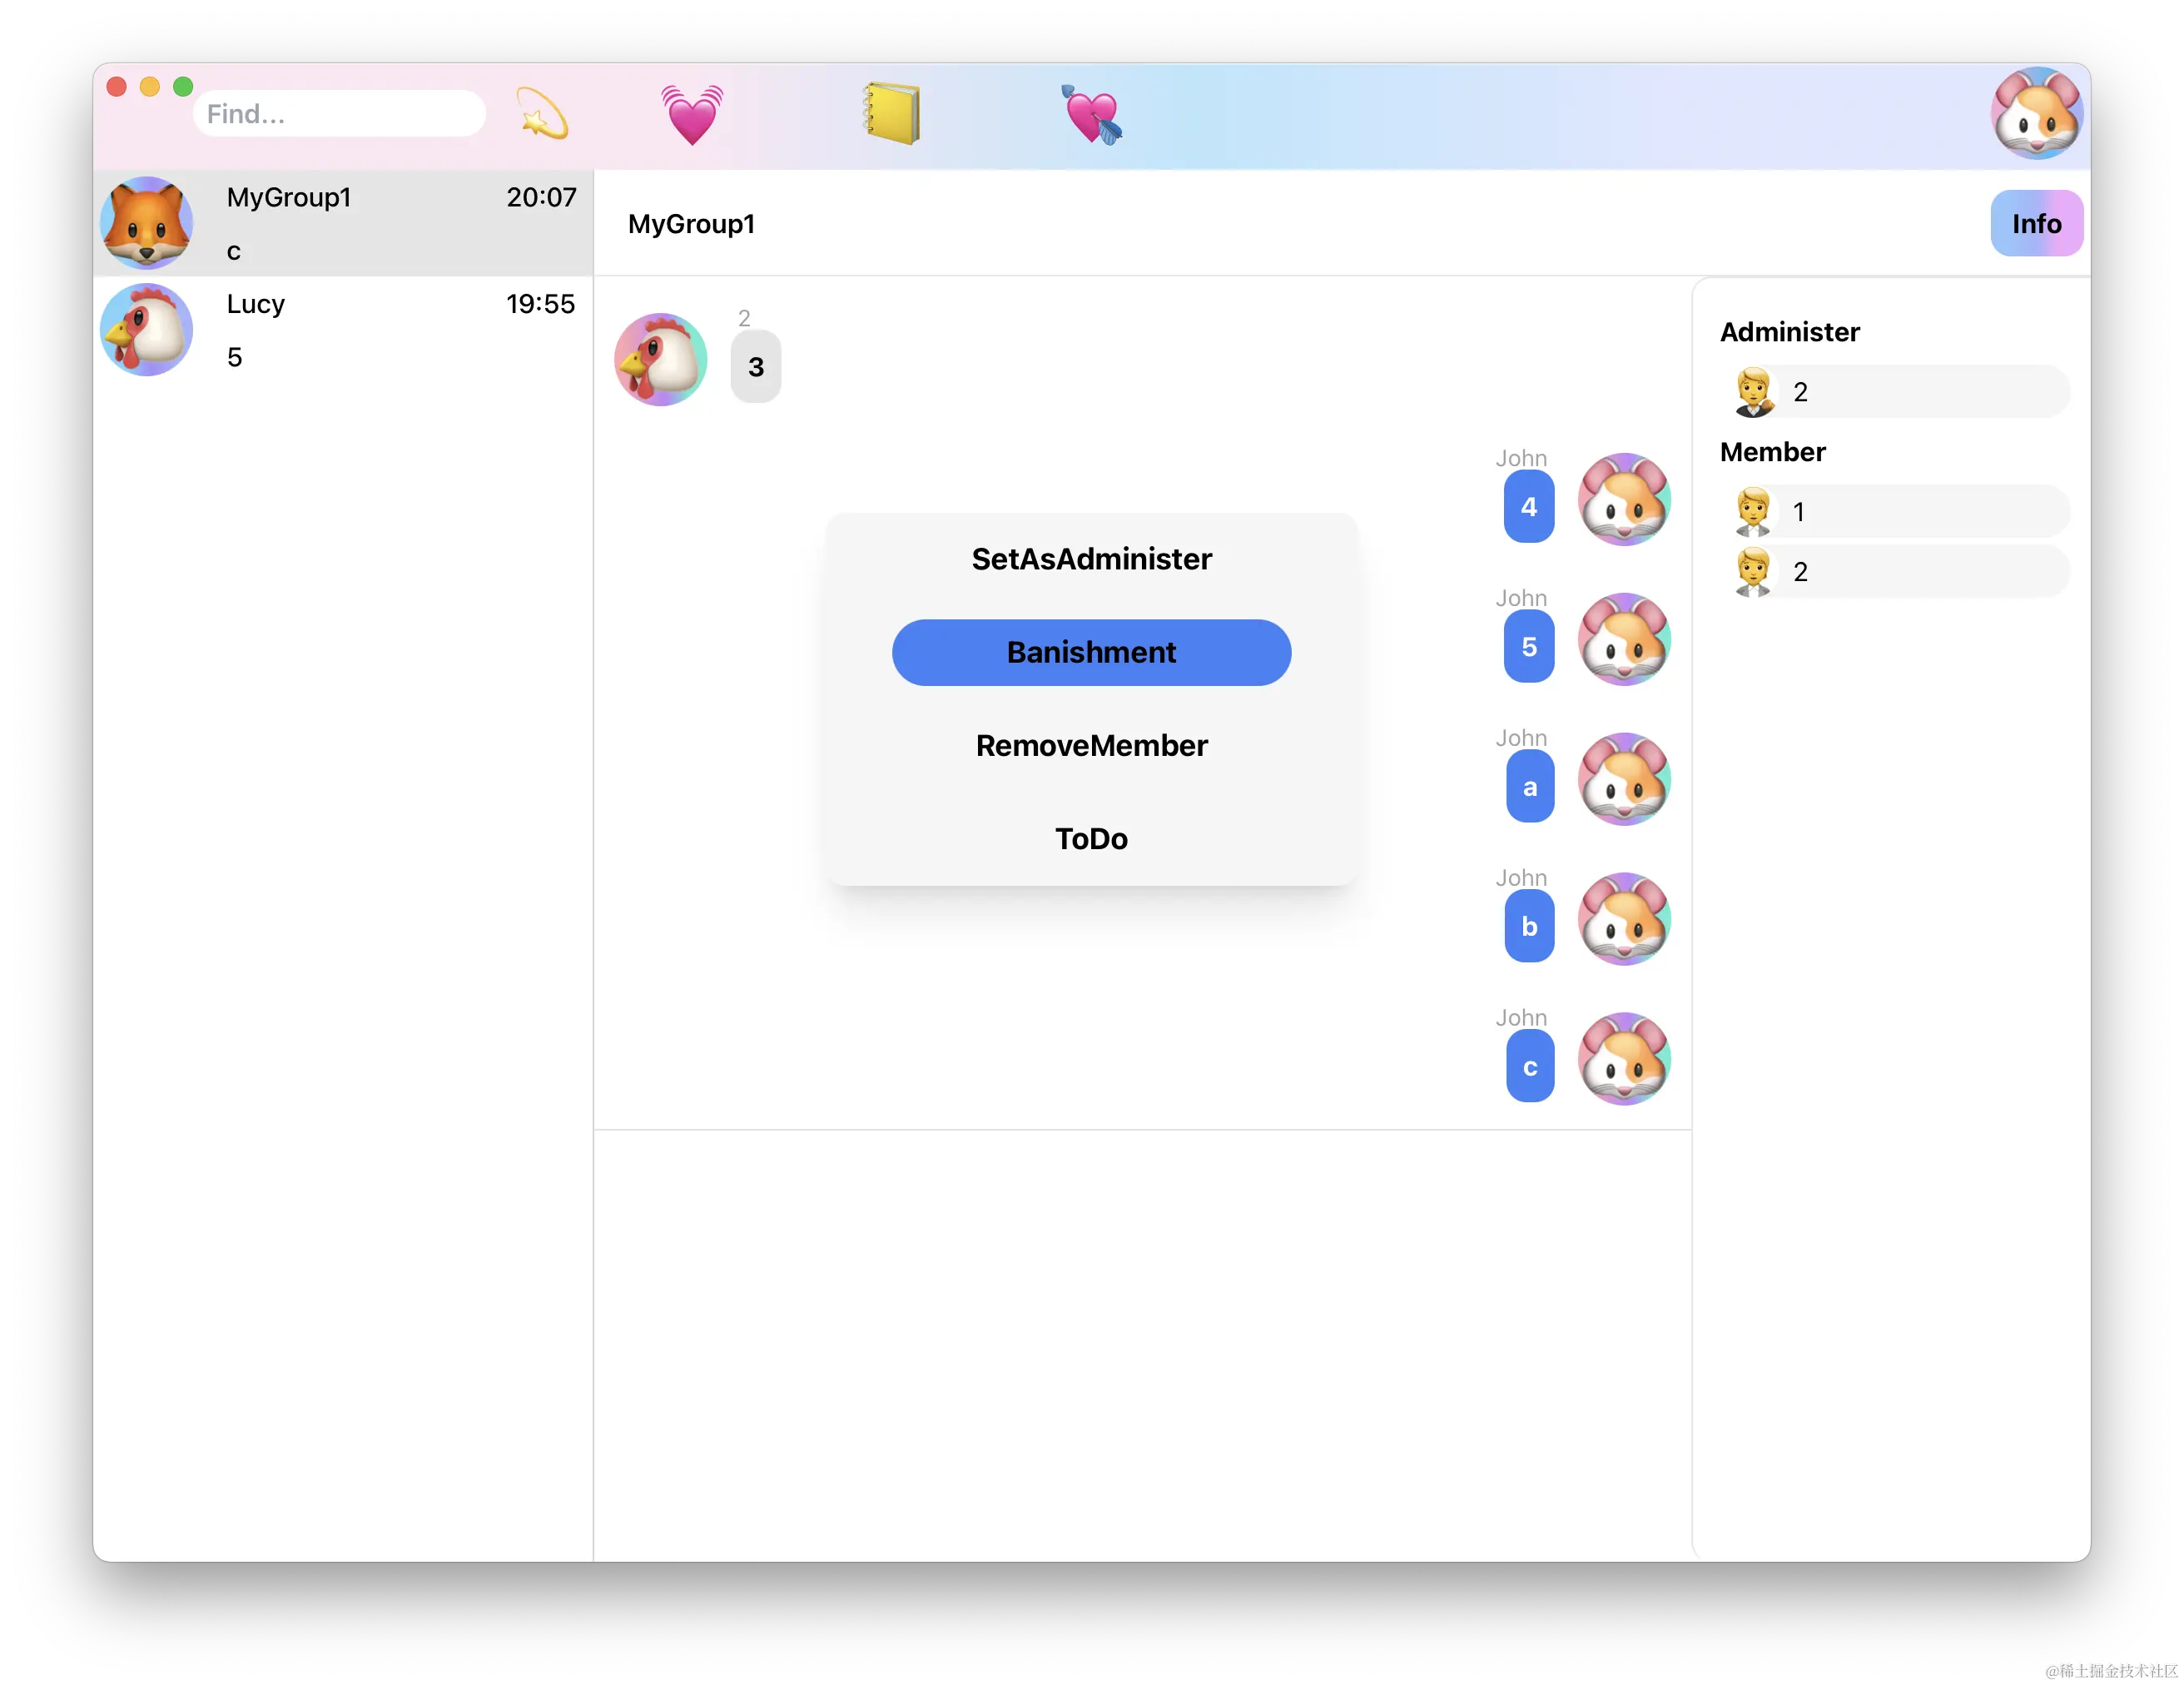Click the ToDo menu entry
This screenshot has height=1685, width=2184.
(x=1091, y=838)
